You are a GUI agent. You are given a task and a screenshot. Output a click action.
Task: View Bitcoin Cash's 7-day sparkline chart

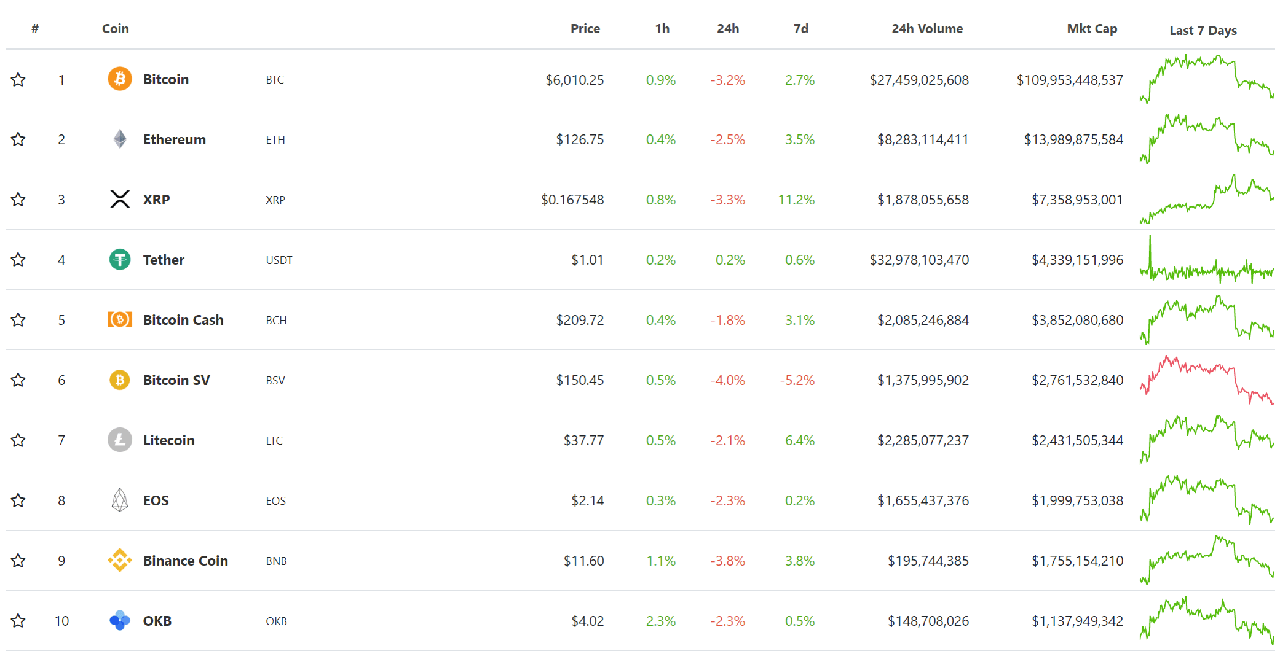click(x=1206, y=319)
